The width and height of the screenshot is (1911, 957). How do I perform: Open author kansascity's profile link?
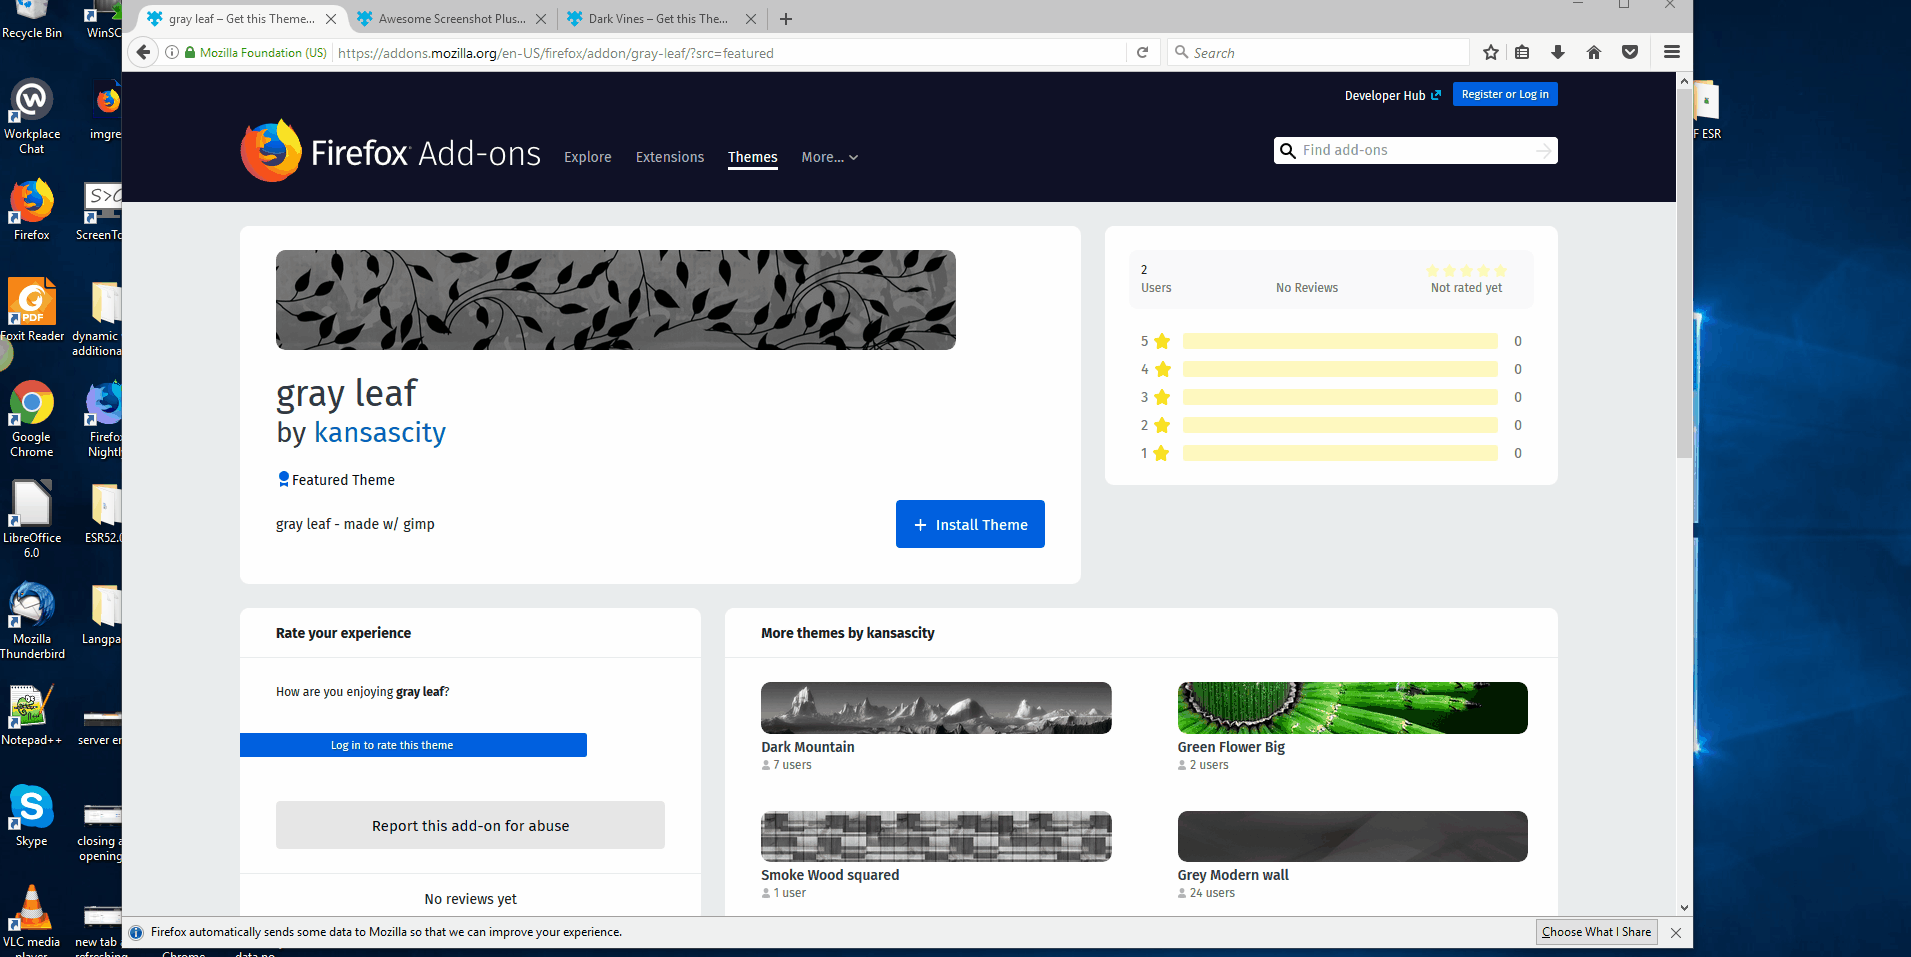(380, 432)
